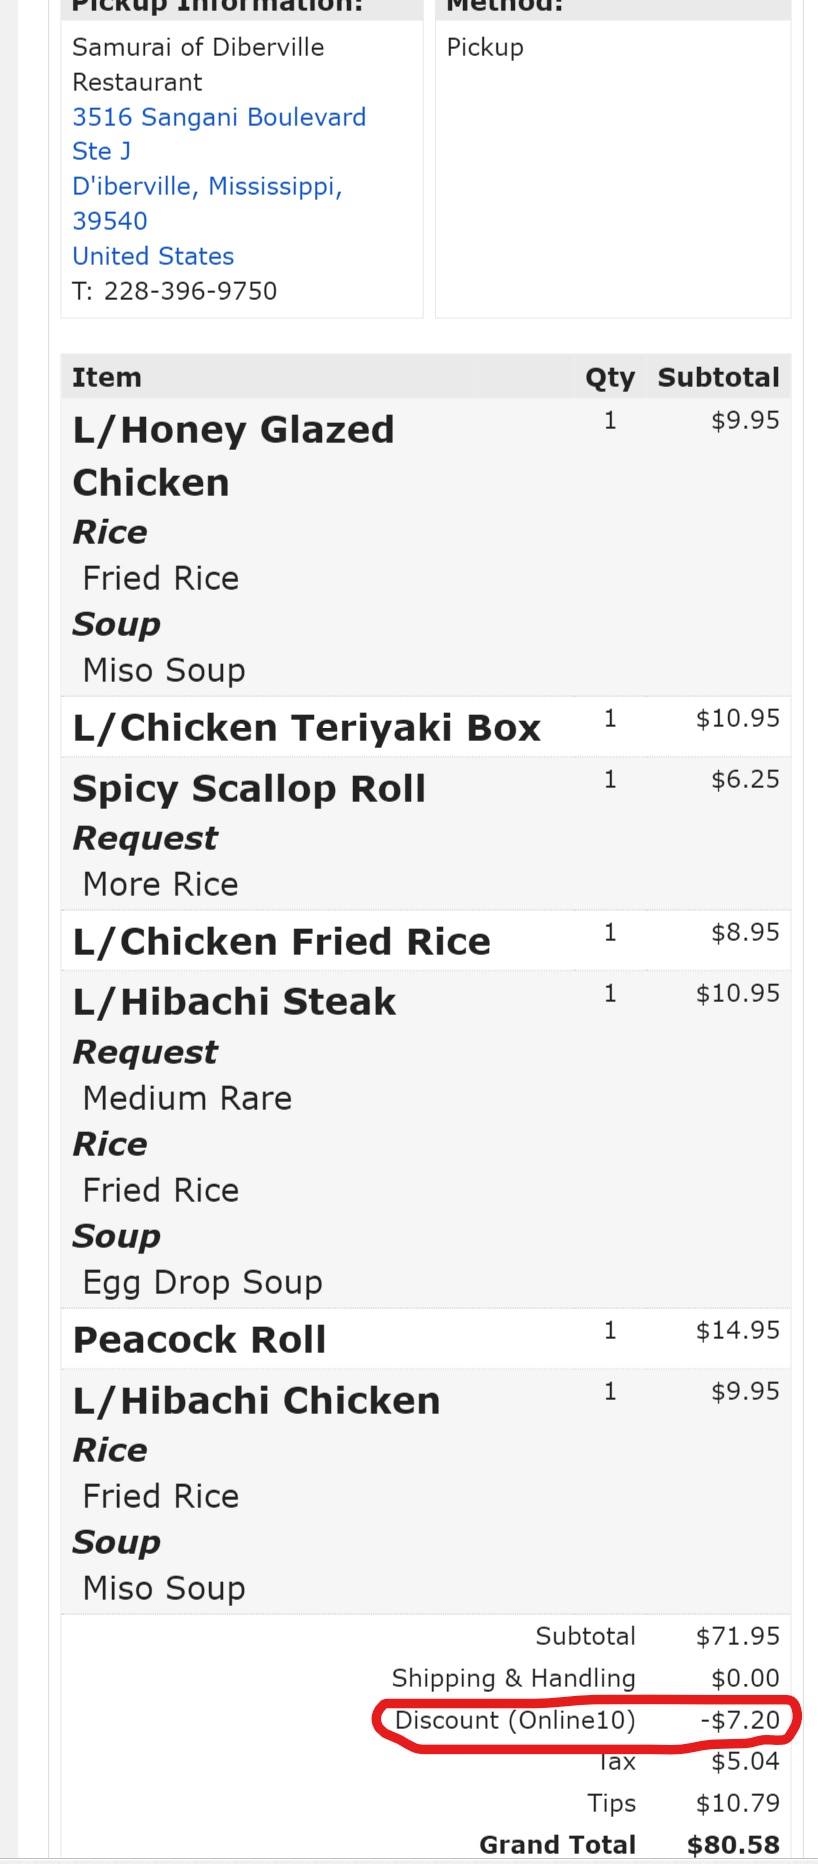Click the restaurant phone number 228-396-9750
This screenshot has height=1864, width=818.
(190, 291)
